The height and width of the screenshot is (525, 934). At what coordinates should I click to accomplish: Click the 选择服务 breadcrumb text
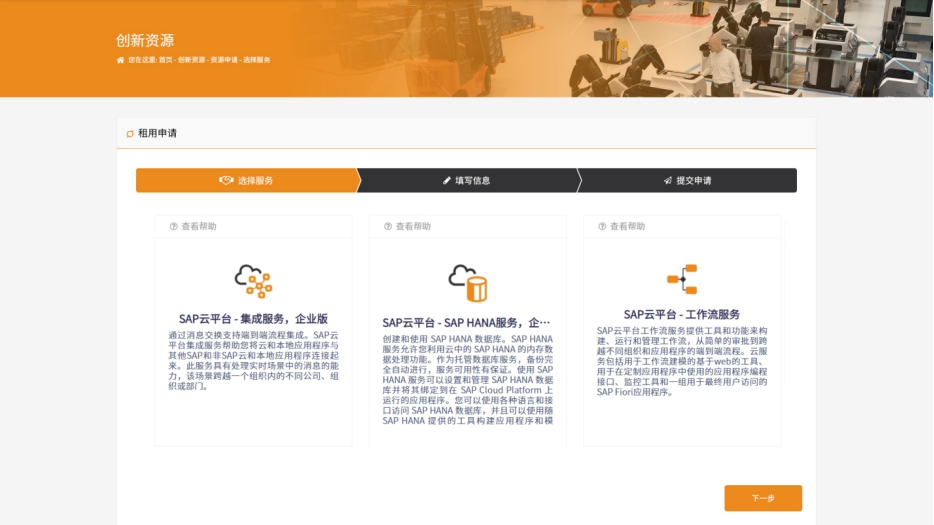tap(257, 60)
